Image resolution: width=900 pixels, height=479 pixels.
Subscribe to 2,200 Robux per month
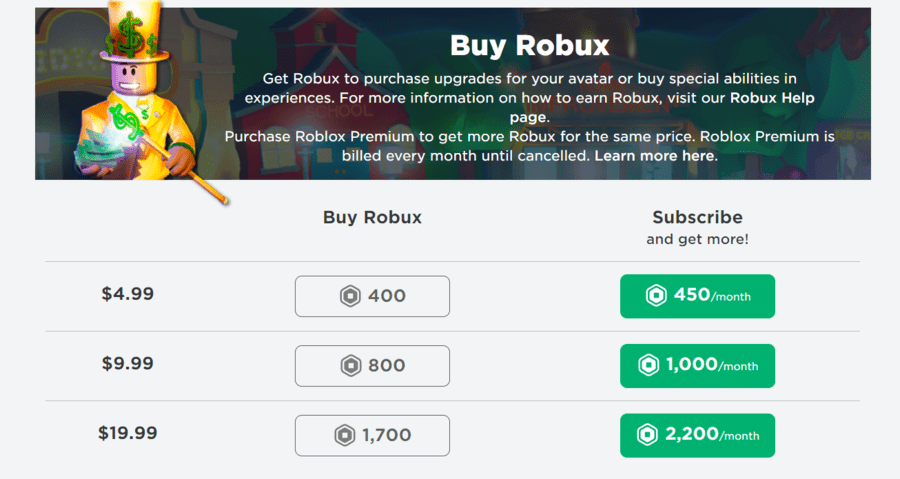click(697, 435)
